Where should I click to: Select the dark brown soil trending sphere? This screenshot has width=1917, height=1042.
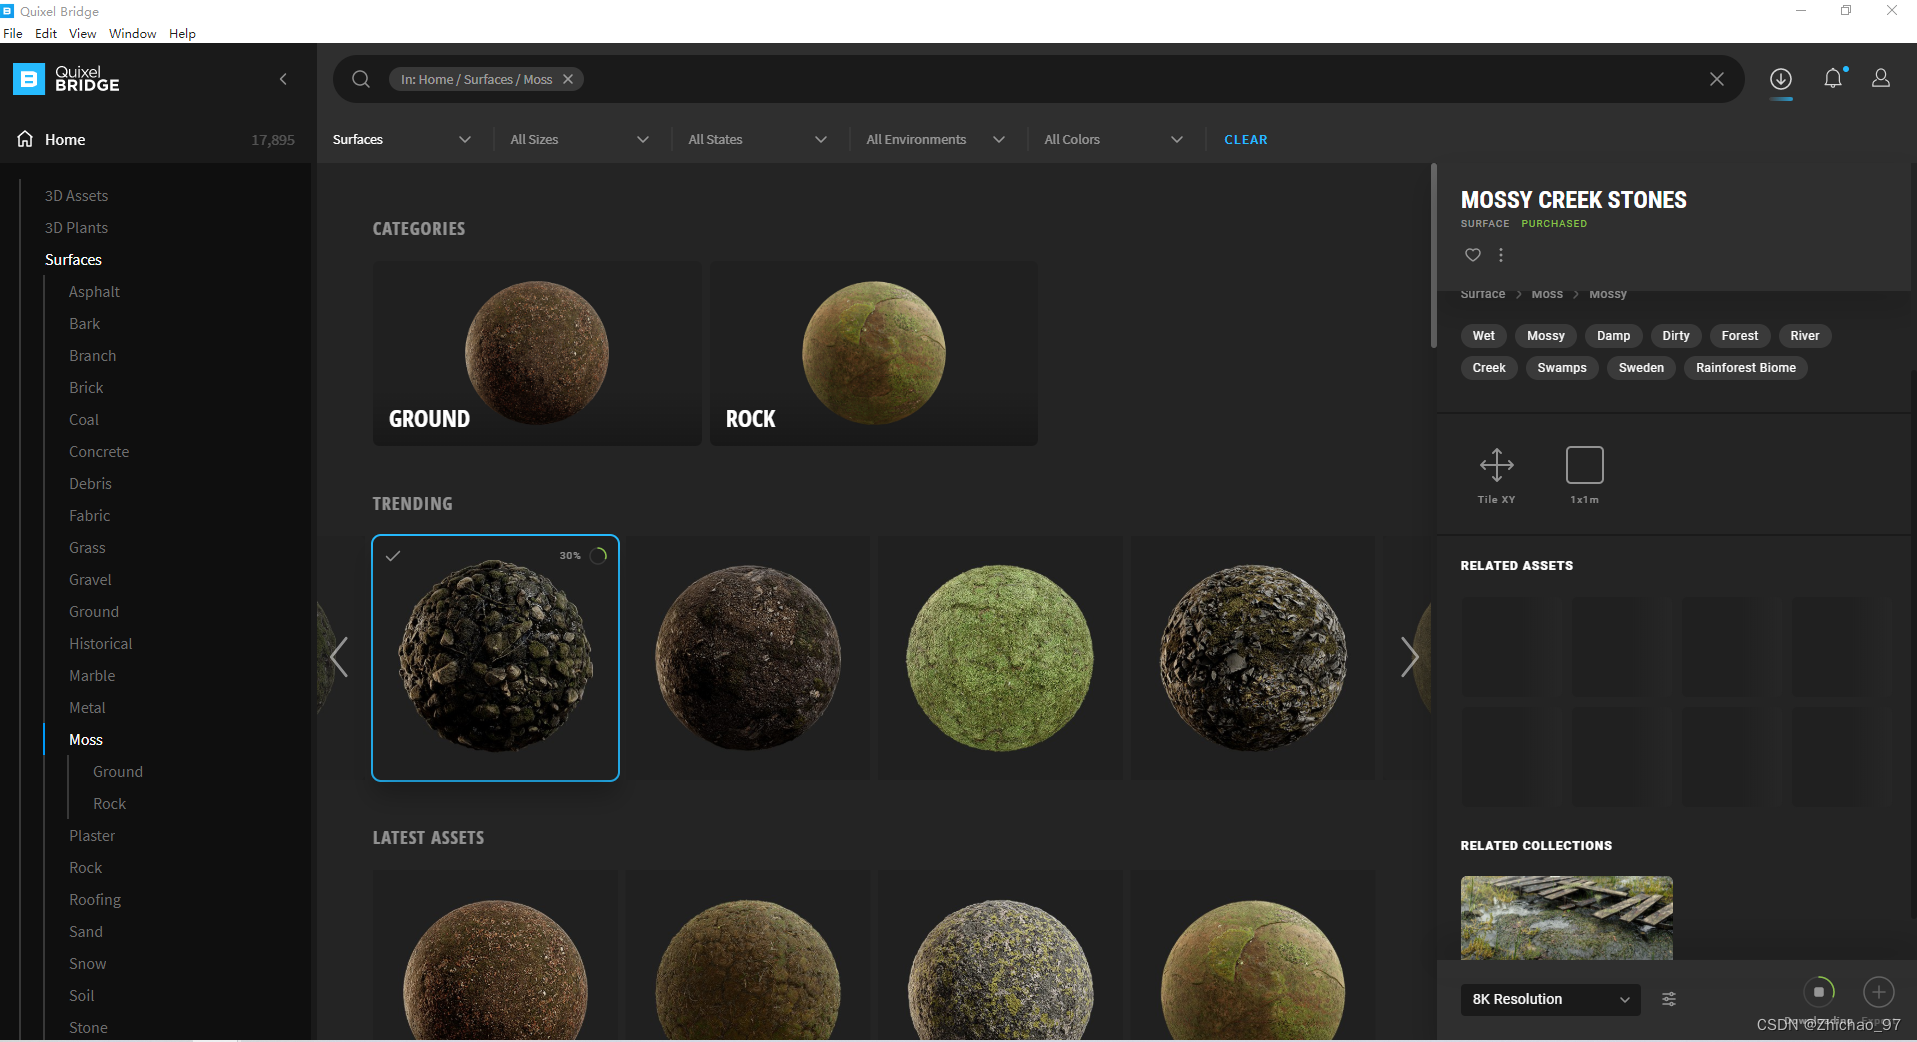(748, 657)
